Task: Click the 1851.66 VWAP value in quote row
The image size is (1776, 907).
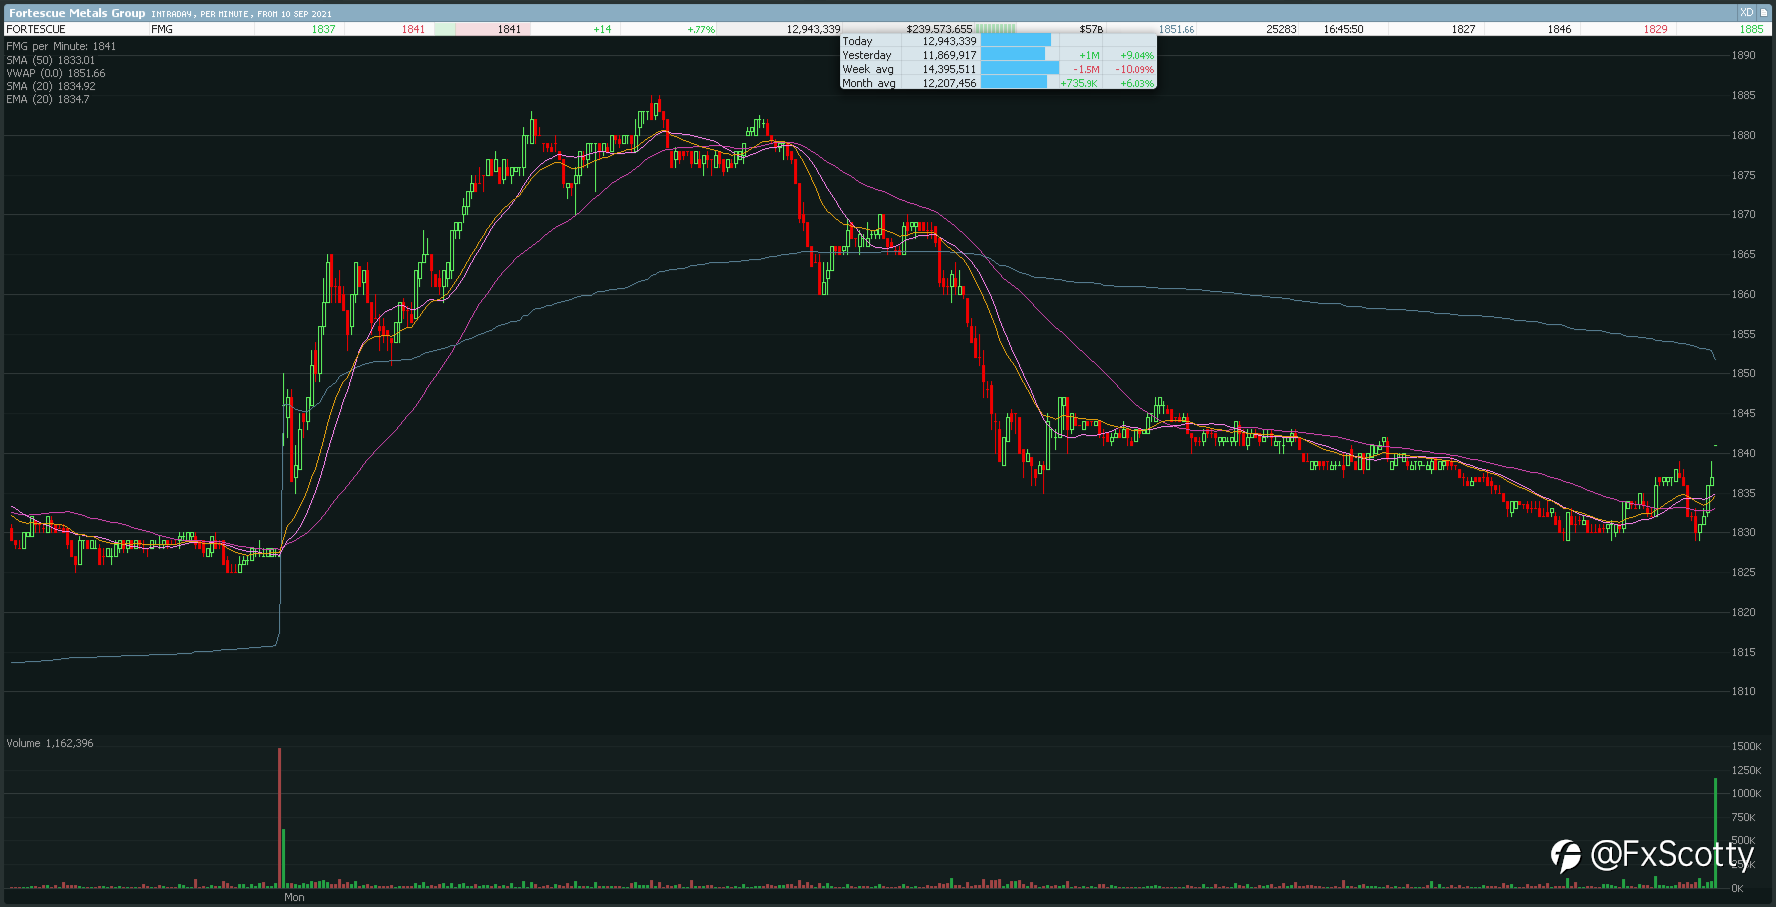Action: point(1176,29)
